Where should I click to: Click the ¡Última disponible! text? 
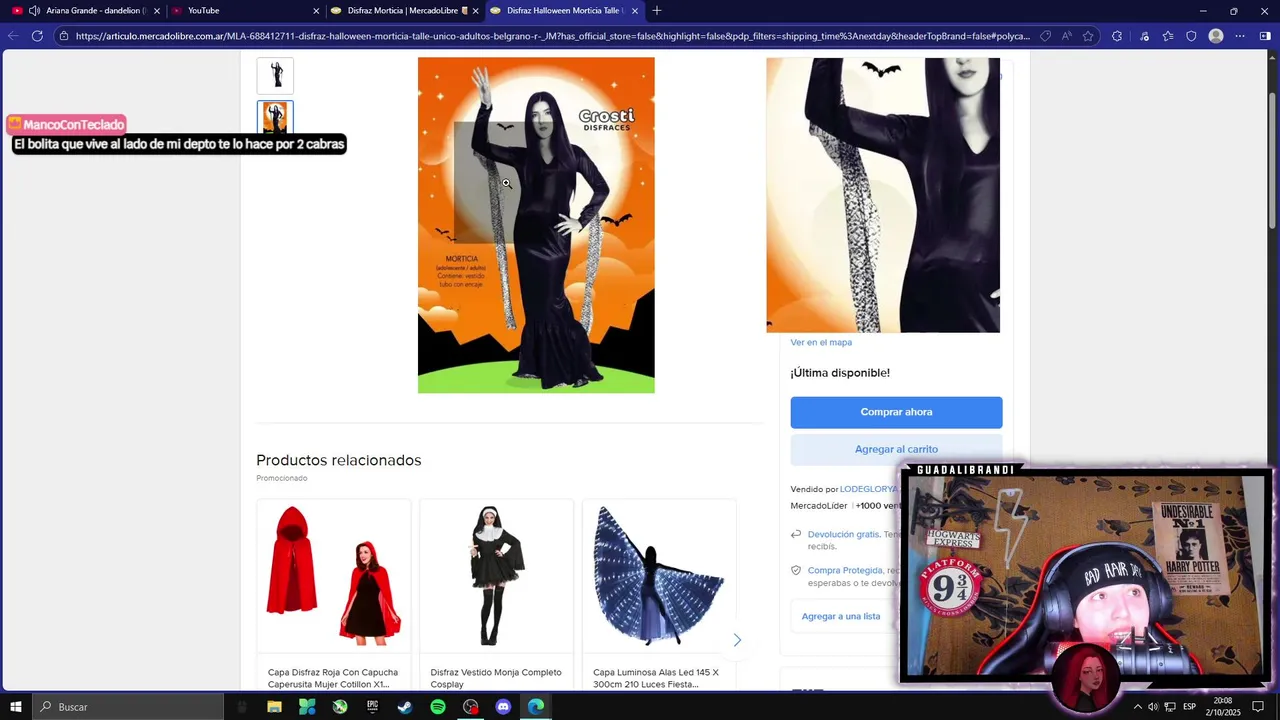tap(840, 373)
